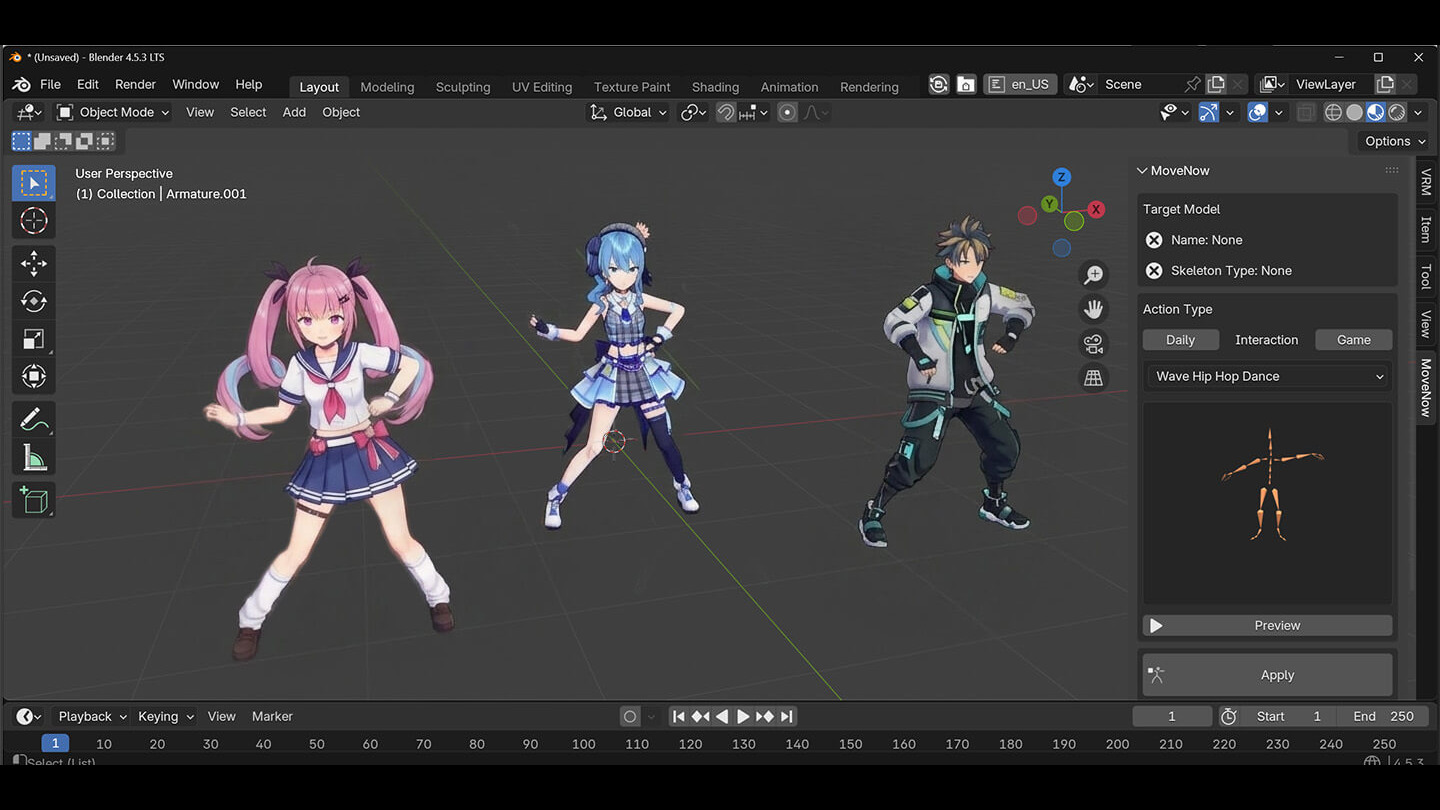Switch to the Animation workspace tab

(789, 87)
